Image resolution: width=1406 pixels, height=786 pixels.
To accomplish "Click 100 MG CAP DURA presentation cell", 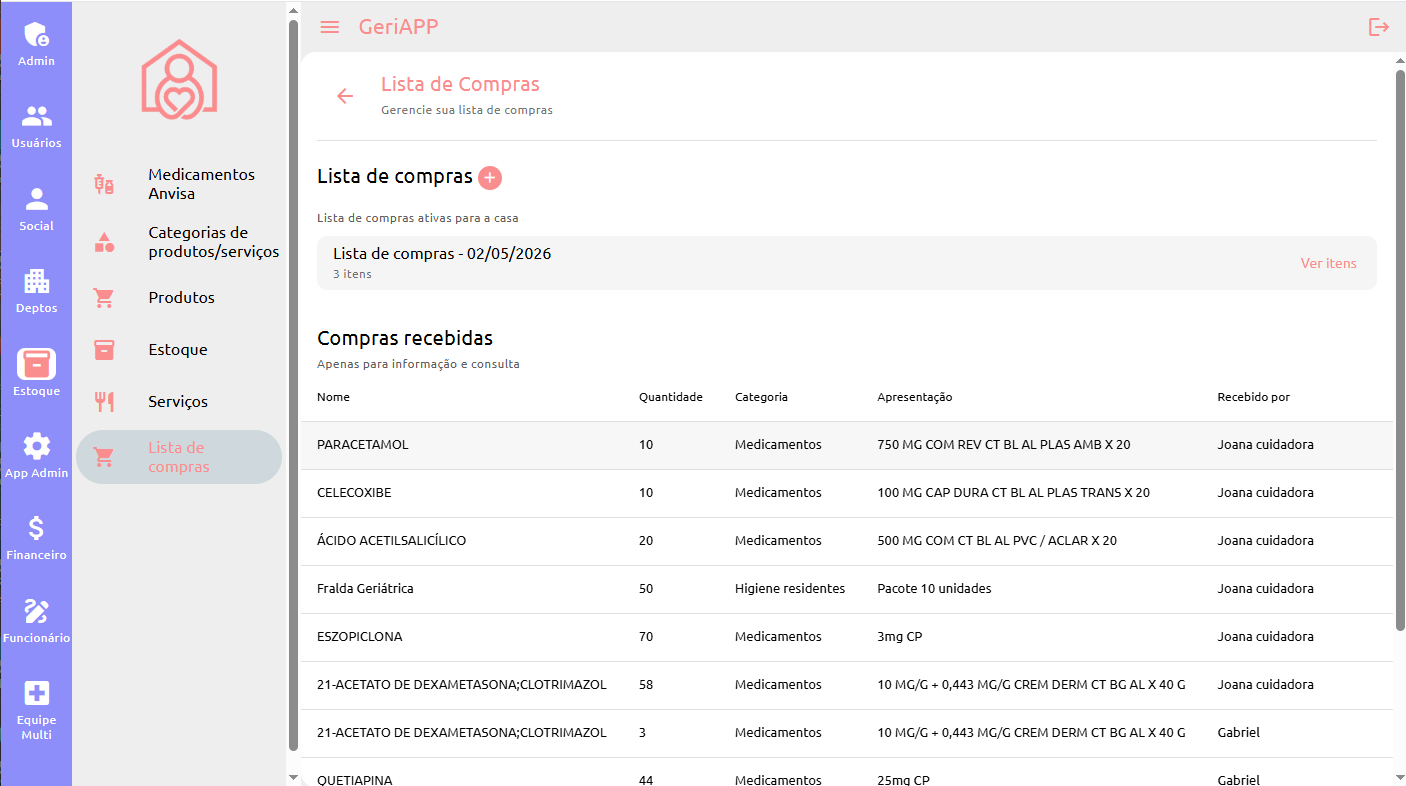I will click(x=1013, y=493).
